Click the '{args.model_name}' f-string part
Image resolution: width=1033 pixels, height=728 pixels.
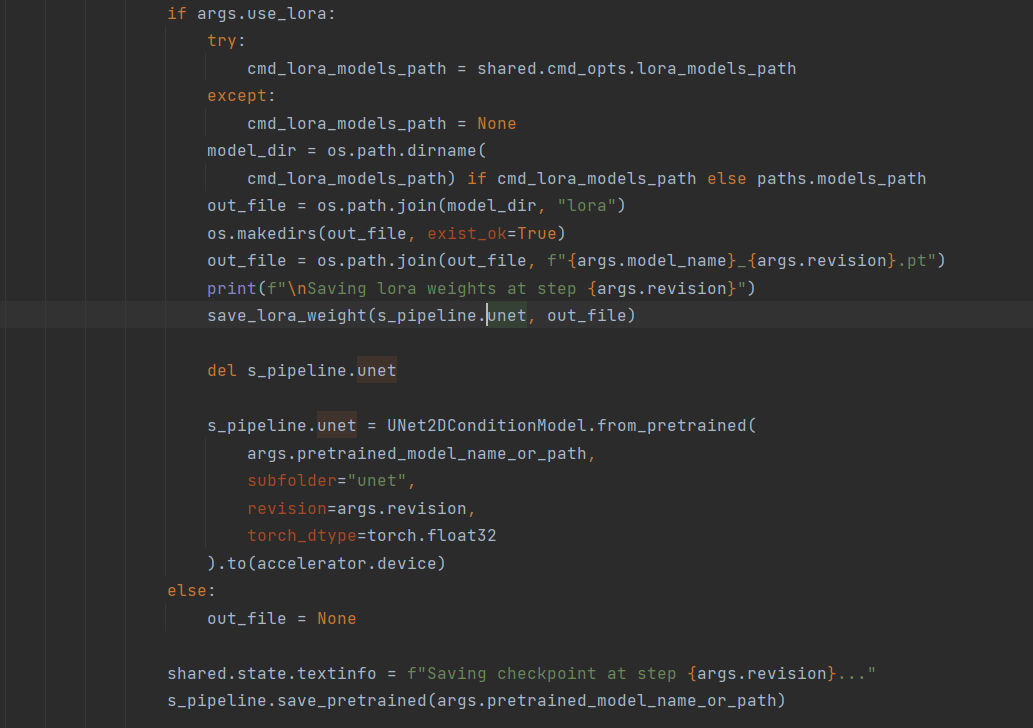point(651,261)
